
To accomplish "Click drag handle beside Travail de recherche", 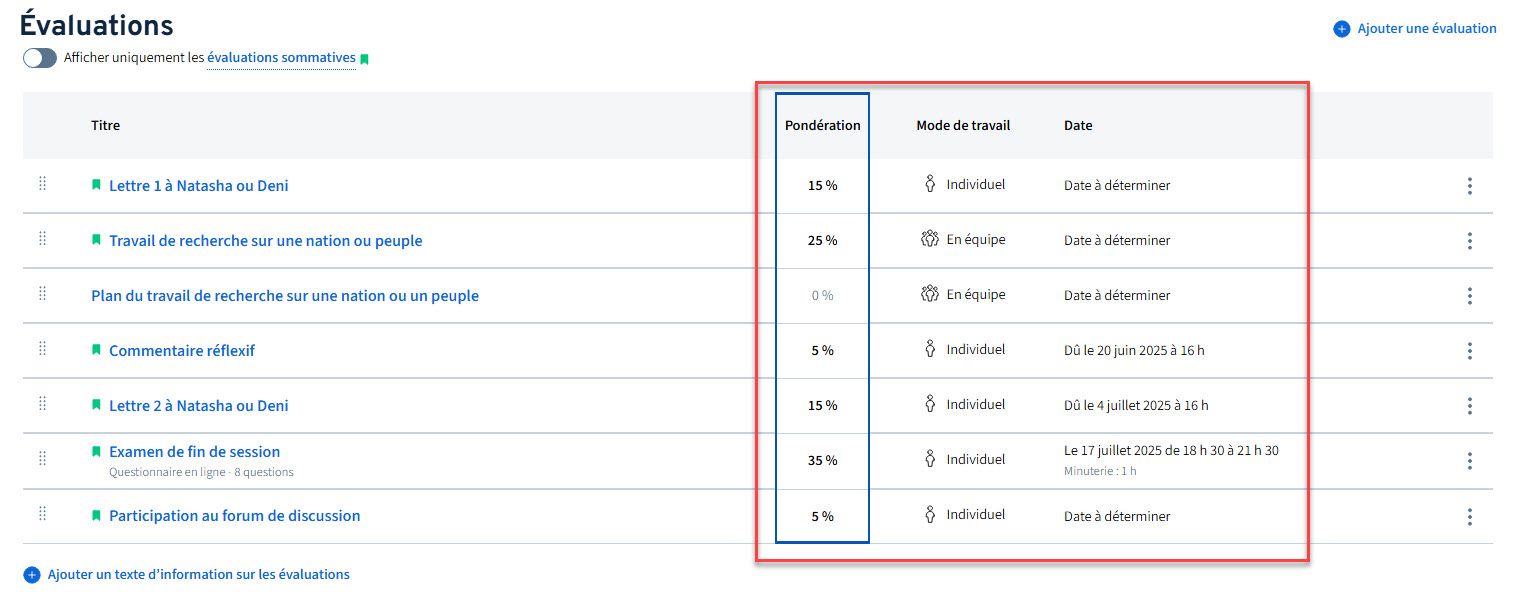I will [42, 239].
